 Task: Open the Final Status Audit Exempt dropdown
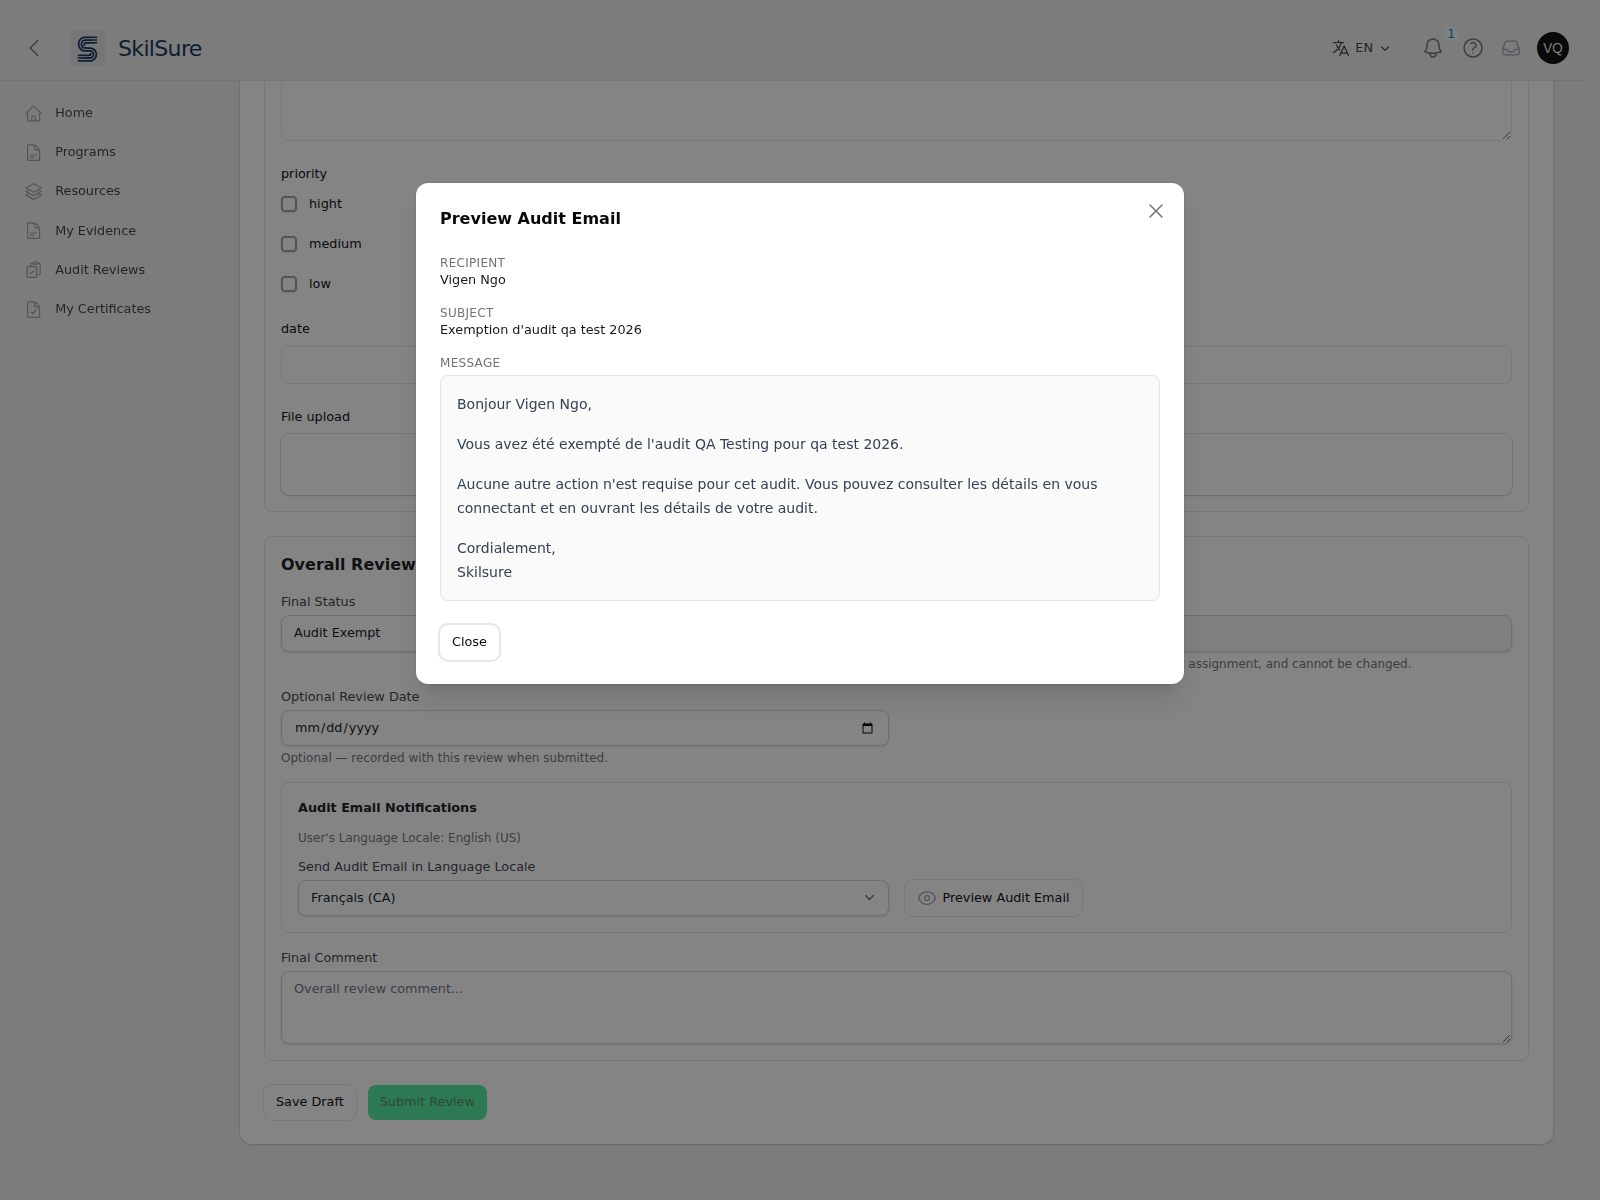pos(896,633)
